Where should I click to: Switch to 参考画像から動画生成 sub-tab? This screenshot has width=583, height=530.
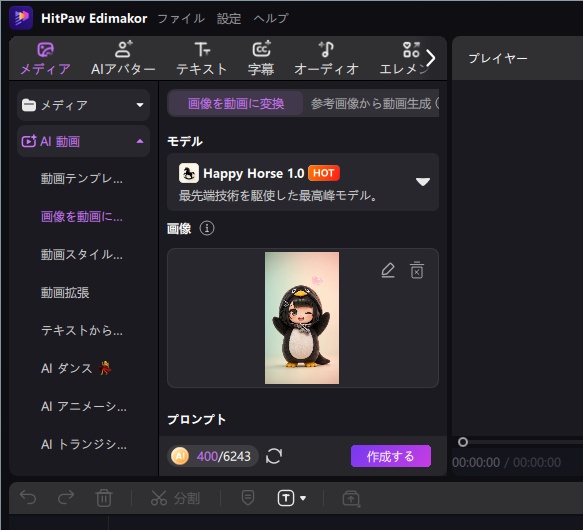click(371, 103)
